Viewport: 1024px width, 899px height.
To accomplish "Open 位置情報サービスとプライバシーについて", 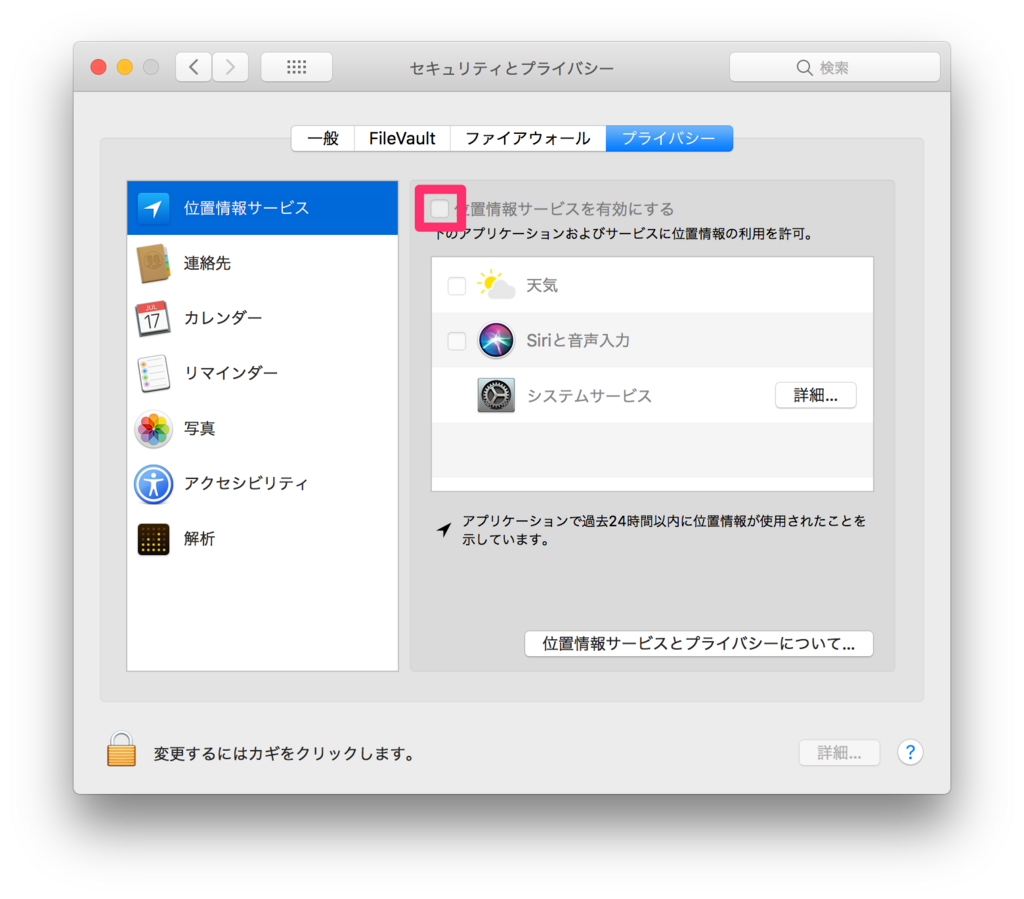I will click(x=698, y=643).
